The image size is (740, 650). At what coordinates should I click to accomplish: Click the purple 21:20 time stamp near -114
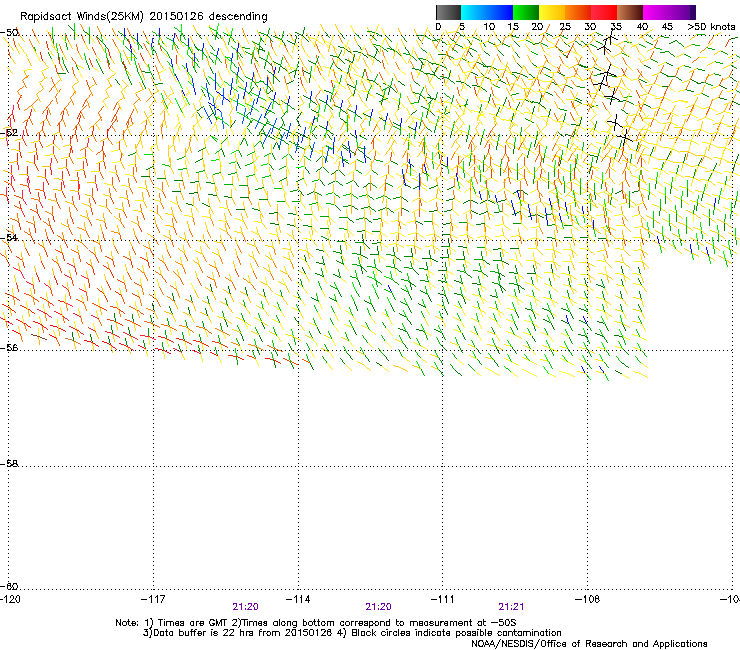[x=245, y=607]
